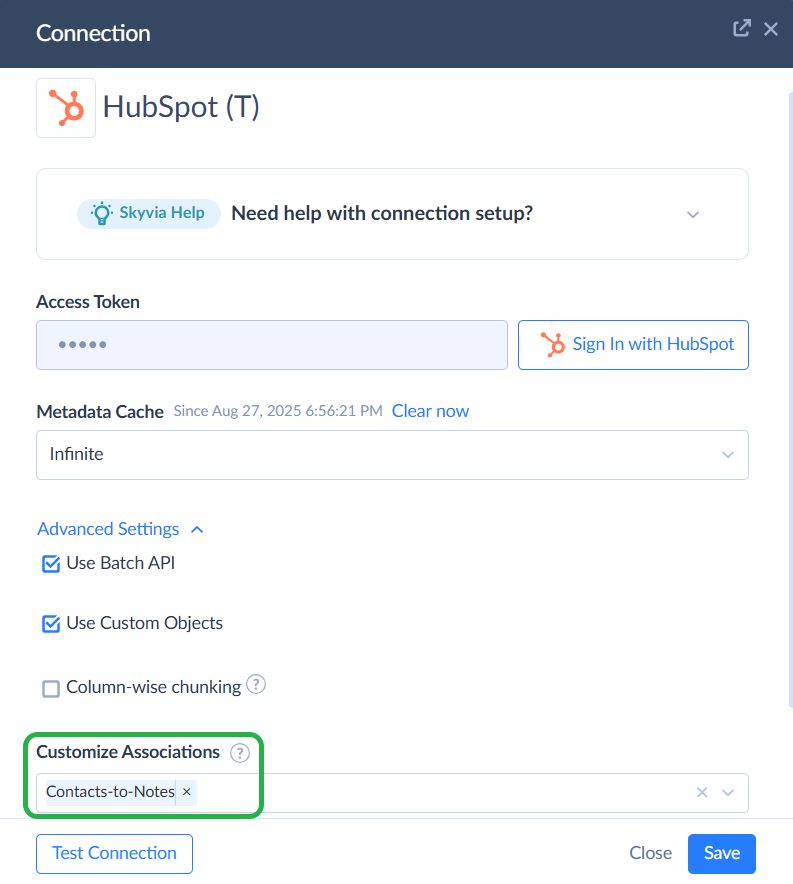Uncheck Use Batch API checkbox
The height and width of the screenshot is (884, 793).
coord(51,564)
